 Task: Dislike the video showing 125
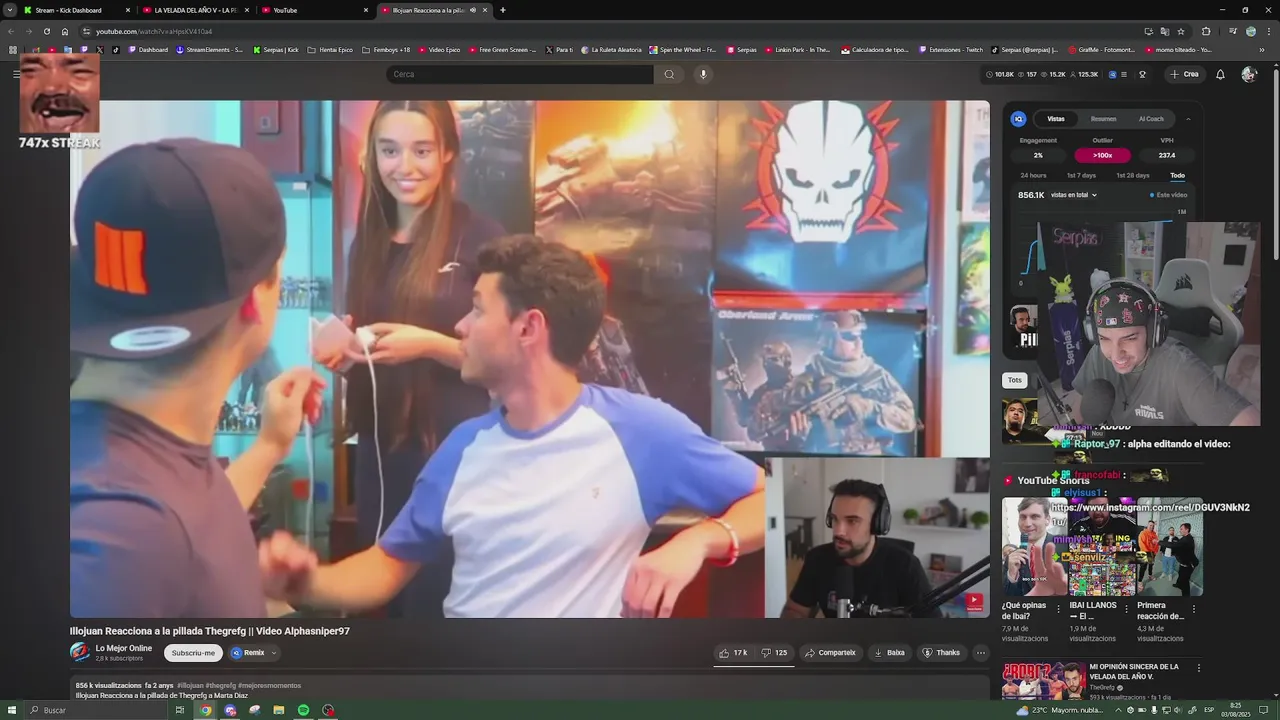[x=775, y=653]
